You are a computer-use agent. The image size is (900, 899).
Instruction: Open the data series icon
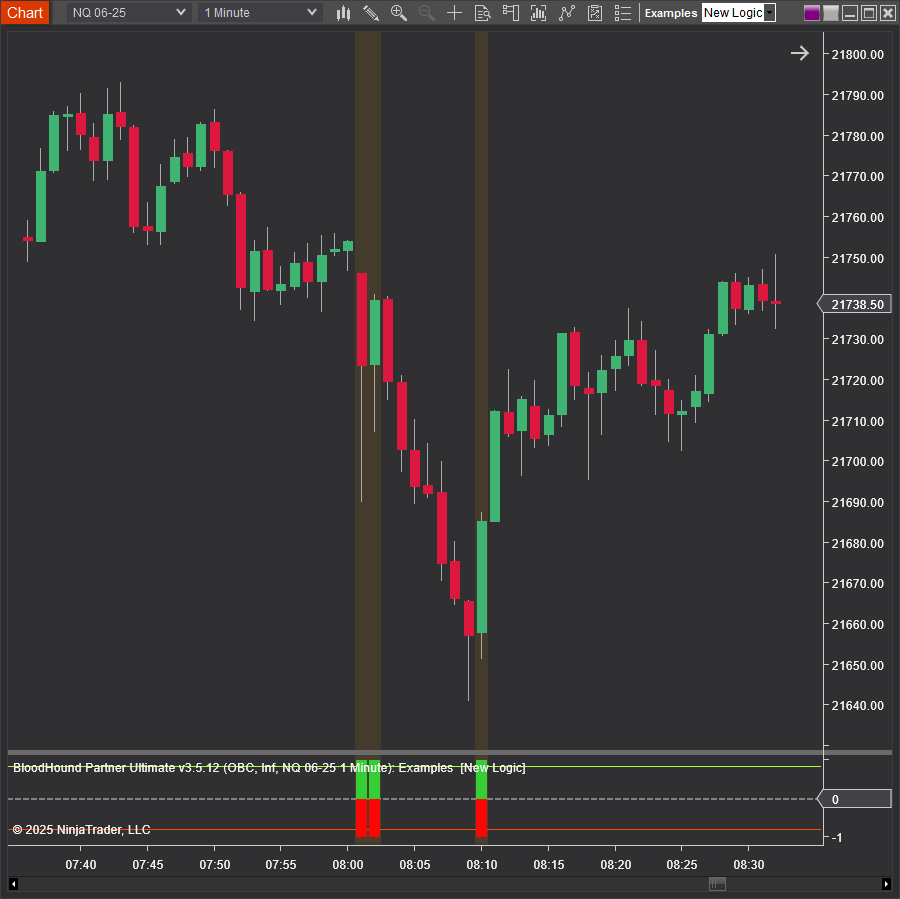pyautogui.click(x=538, y=13)
